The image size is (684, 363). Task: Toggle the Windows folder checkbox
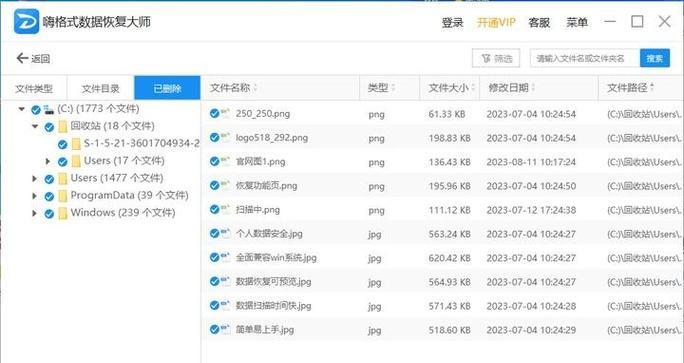click(x=49, y=214)
